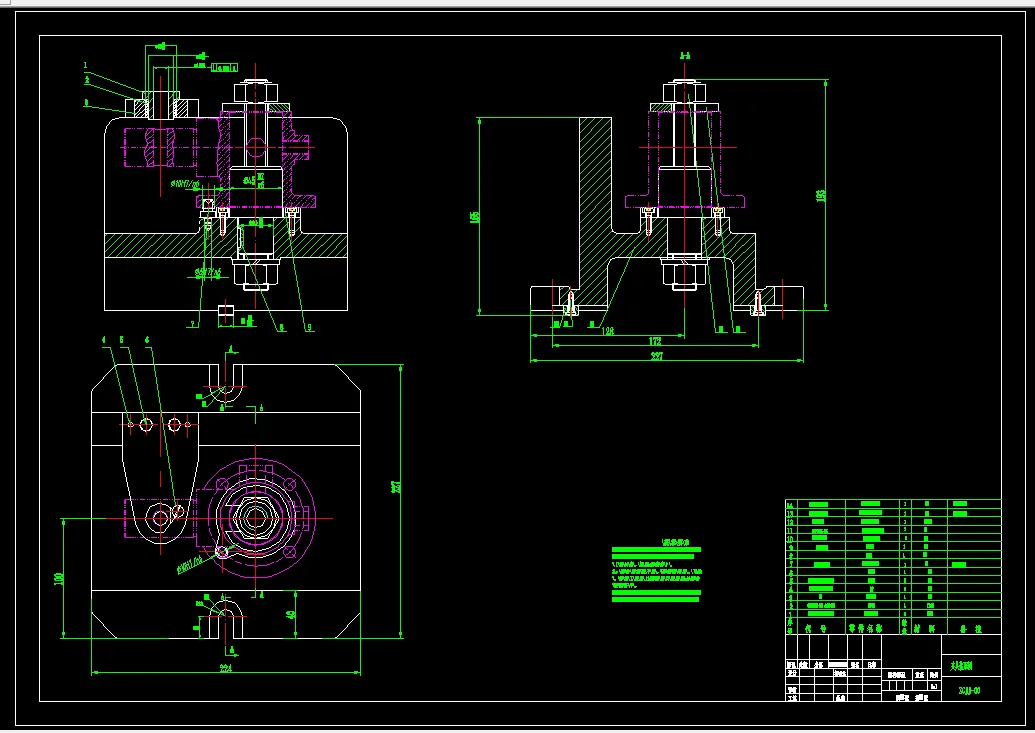Select the 165 height dimension text
Viewport: 1035px width, 733px height.
tap(475, 217)
